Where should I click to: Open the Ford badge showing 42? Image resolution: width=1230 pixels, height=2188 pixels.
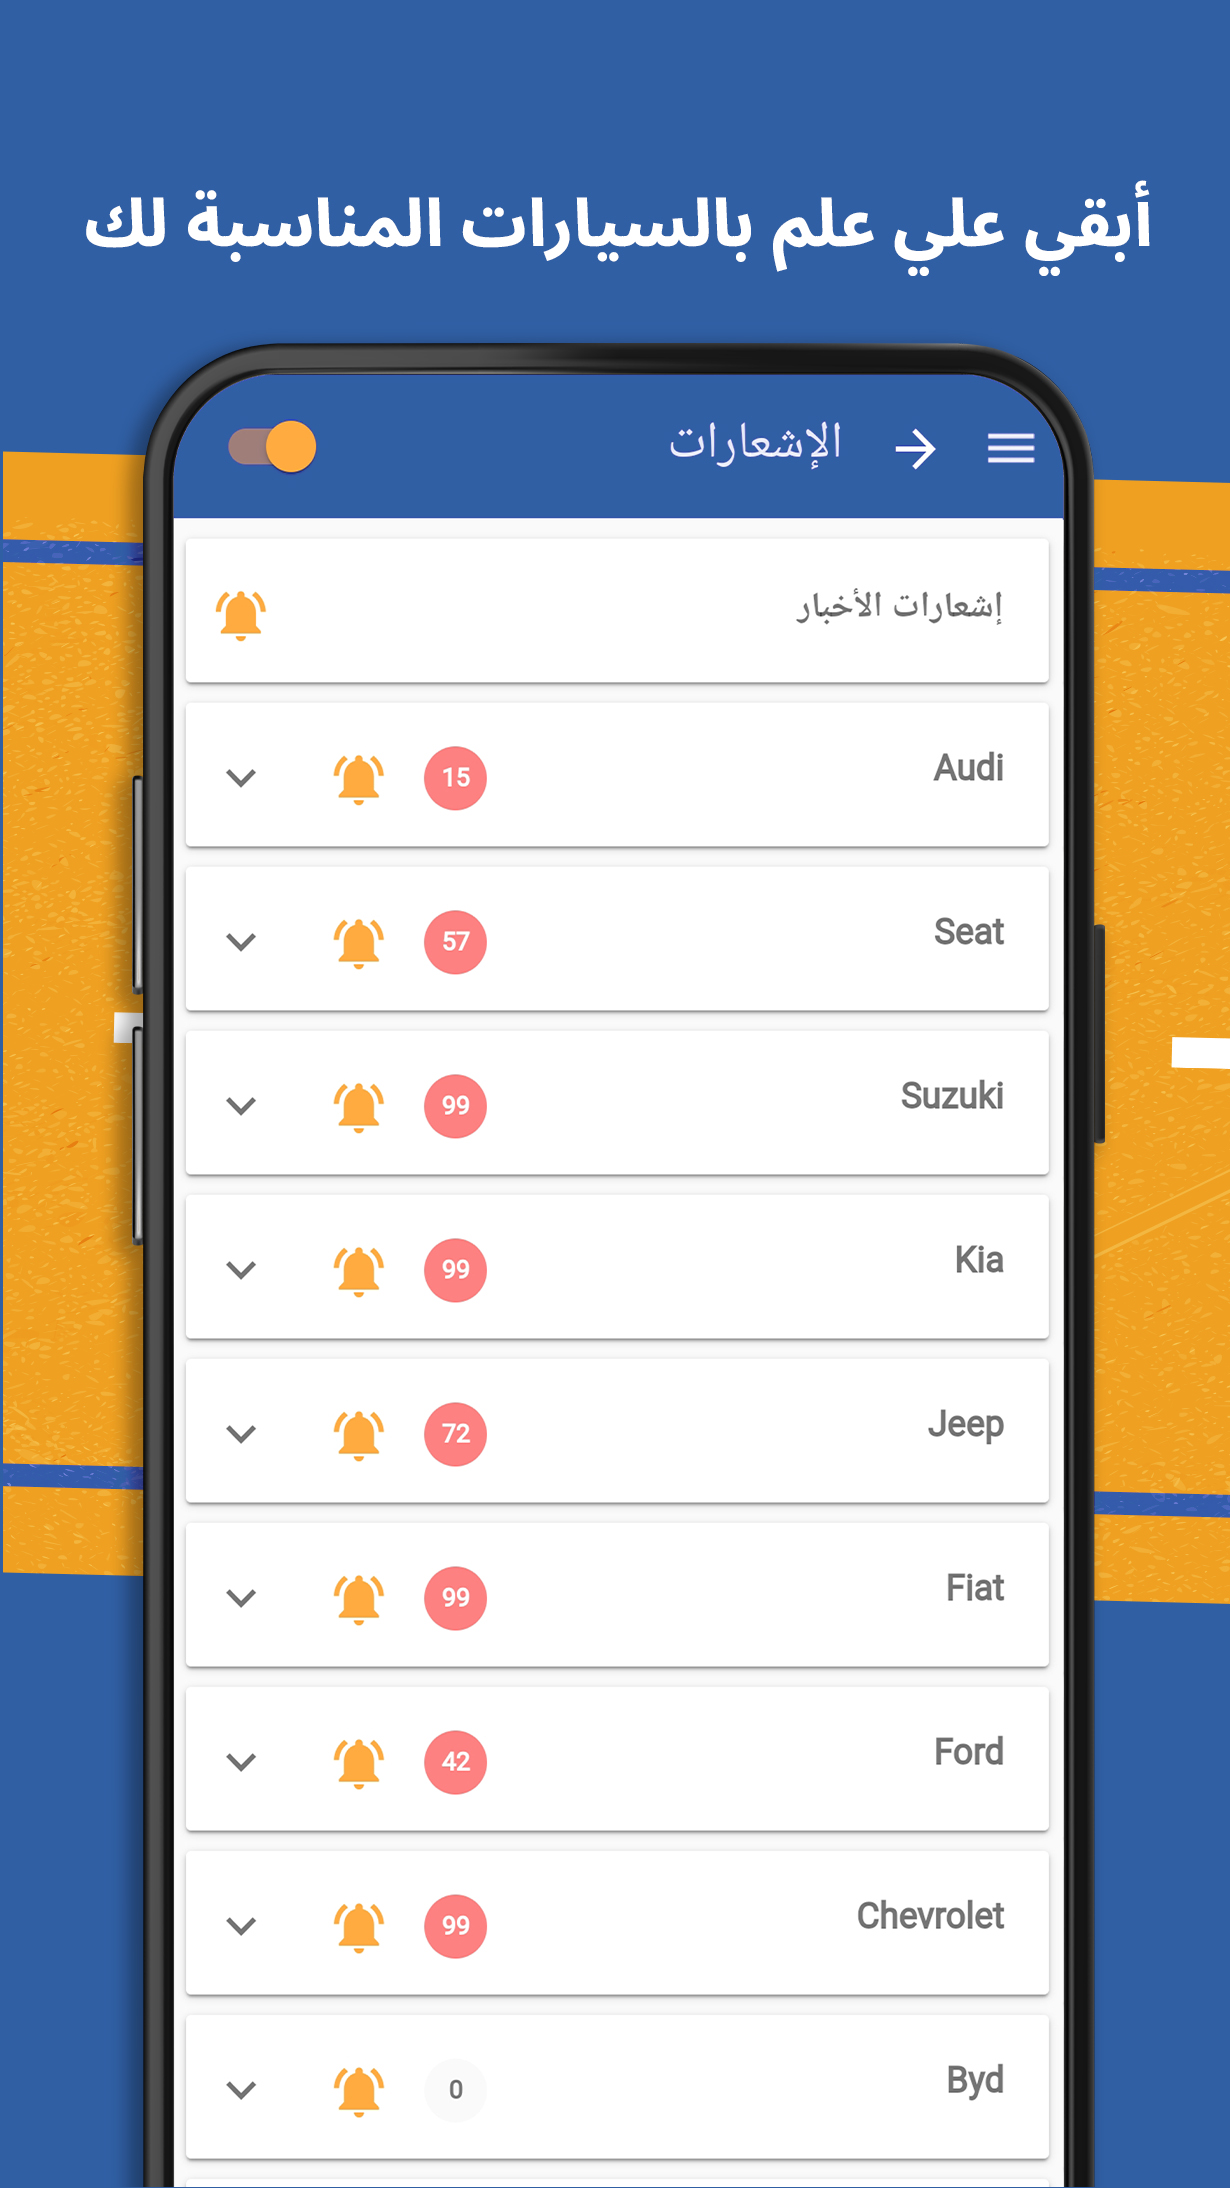tap(455, 1762)
